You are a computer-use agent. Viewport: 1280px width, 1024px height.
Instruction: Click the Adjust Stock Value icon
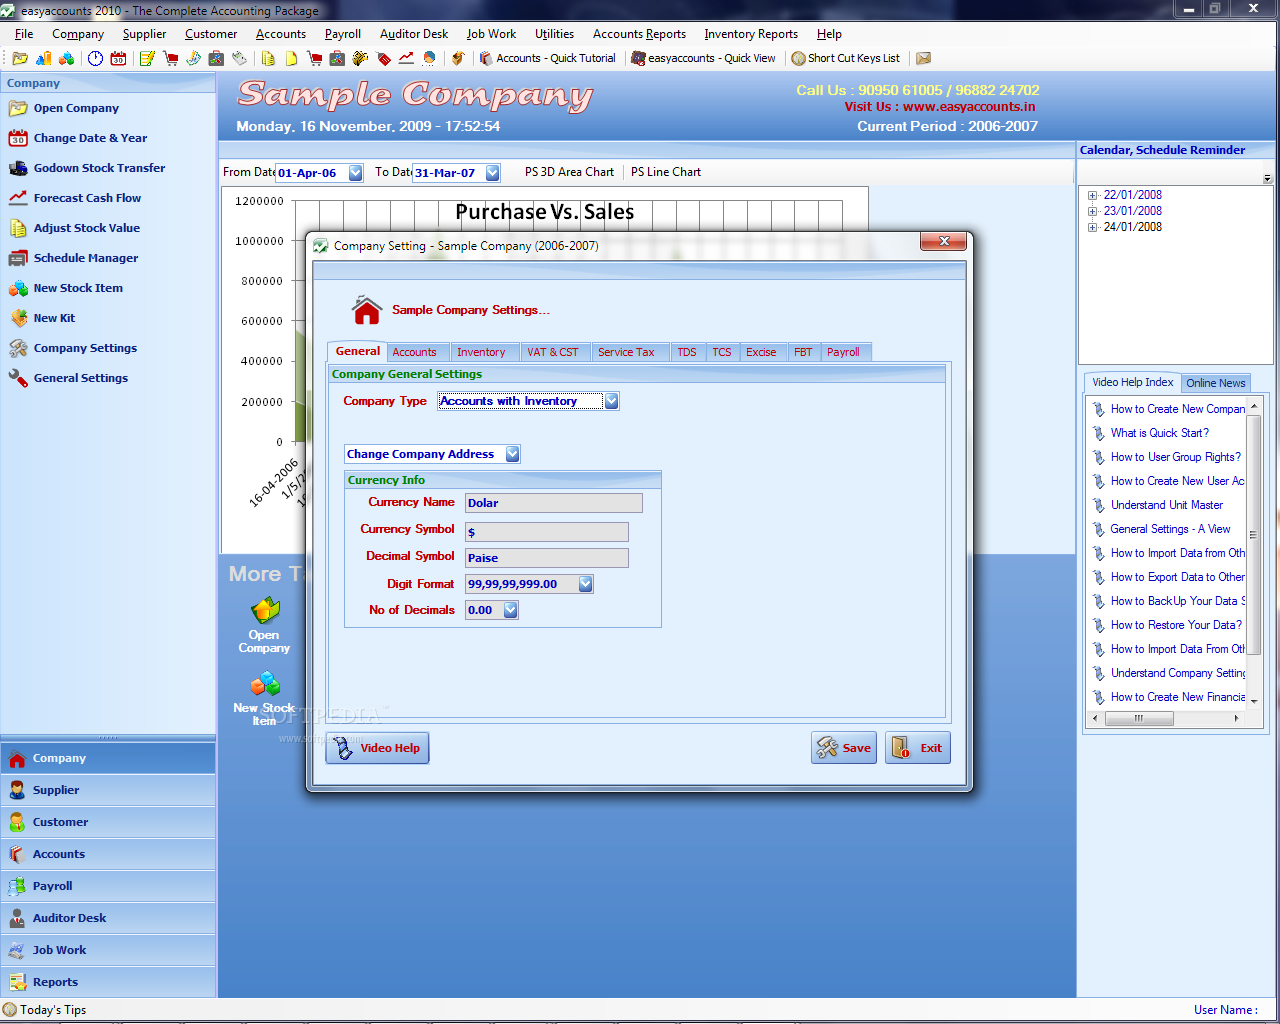pos(18,228)
